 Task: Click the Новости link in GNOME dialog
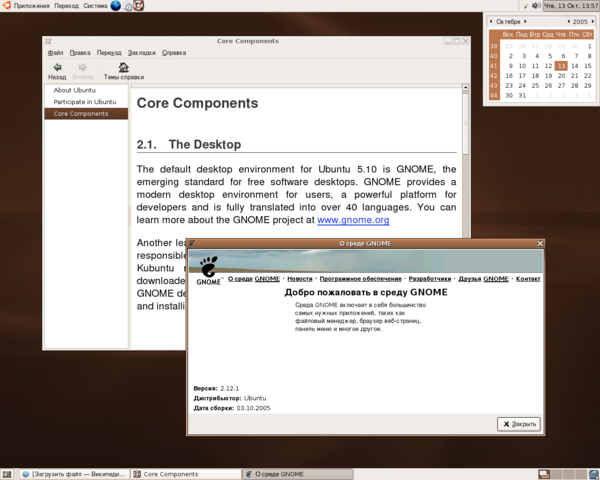(x=299, y=279)
